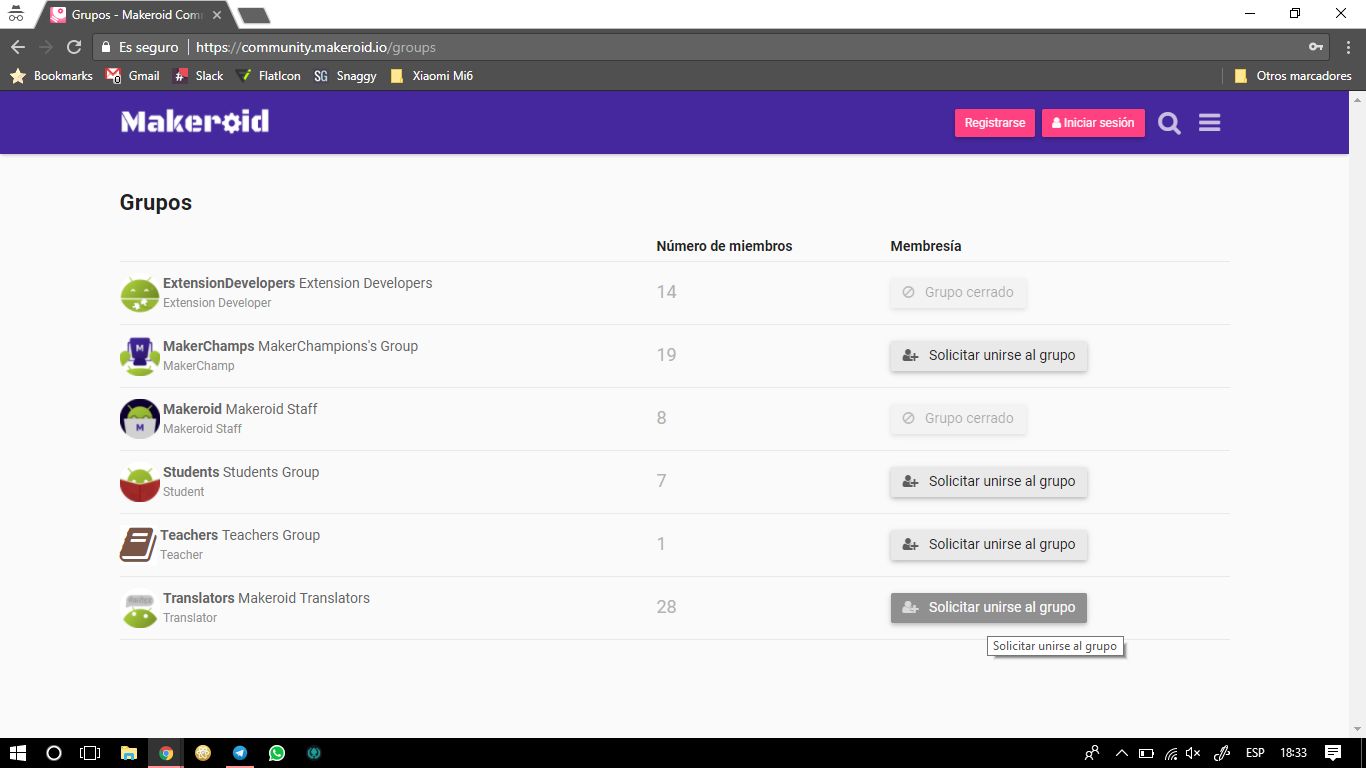Click the MakerChamps group avatar
1366x768 pixels.
tap(139, 356)
